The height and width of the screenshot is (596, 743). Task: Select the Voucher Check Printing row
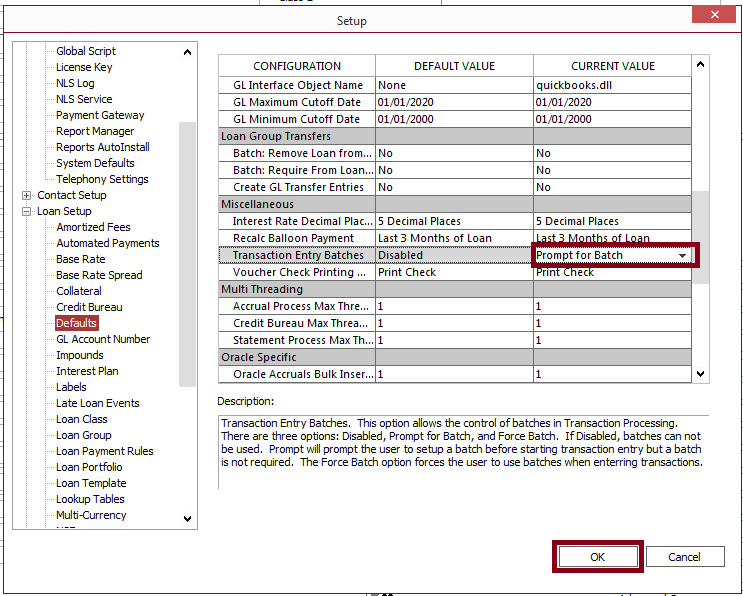coord(455,272)
